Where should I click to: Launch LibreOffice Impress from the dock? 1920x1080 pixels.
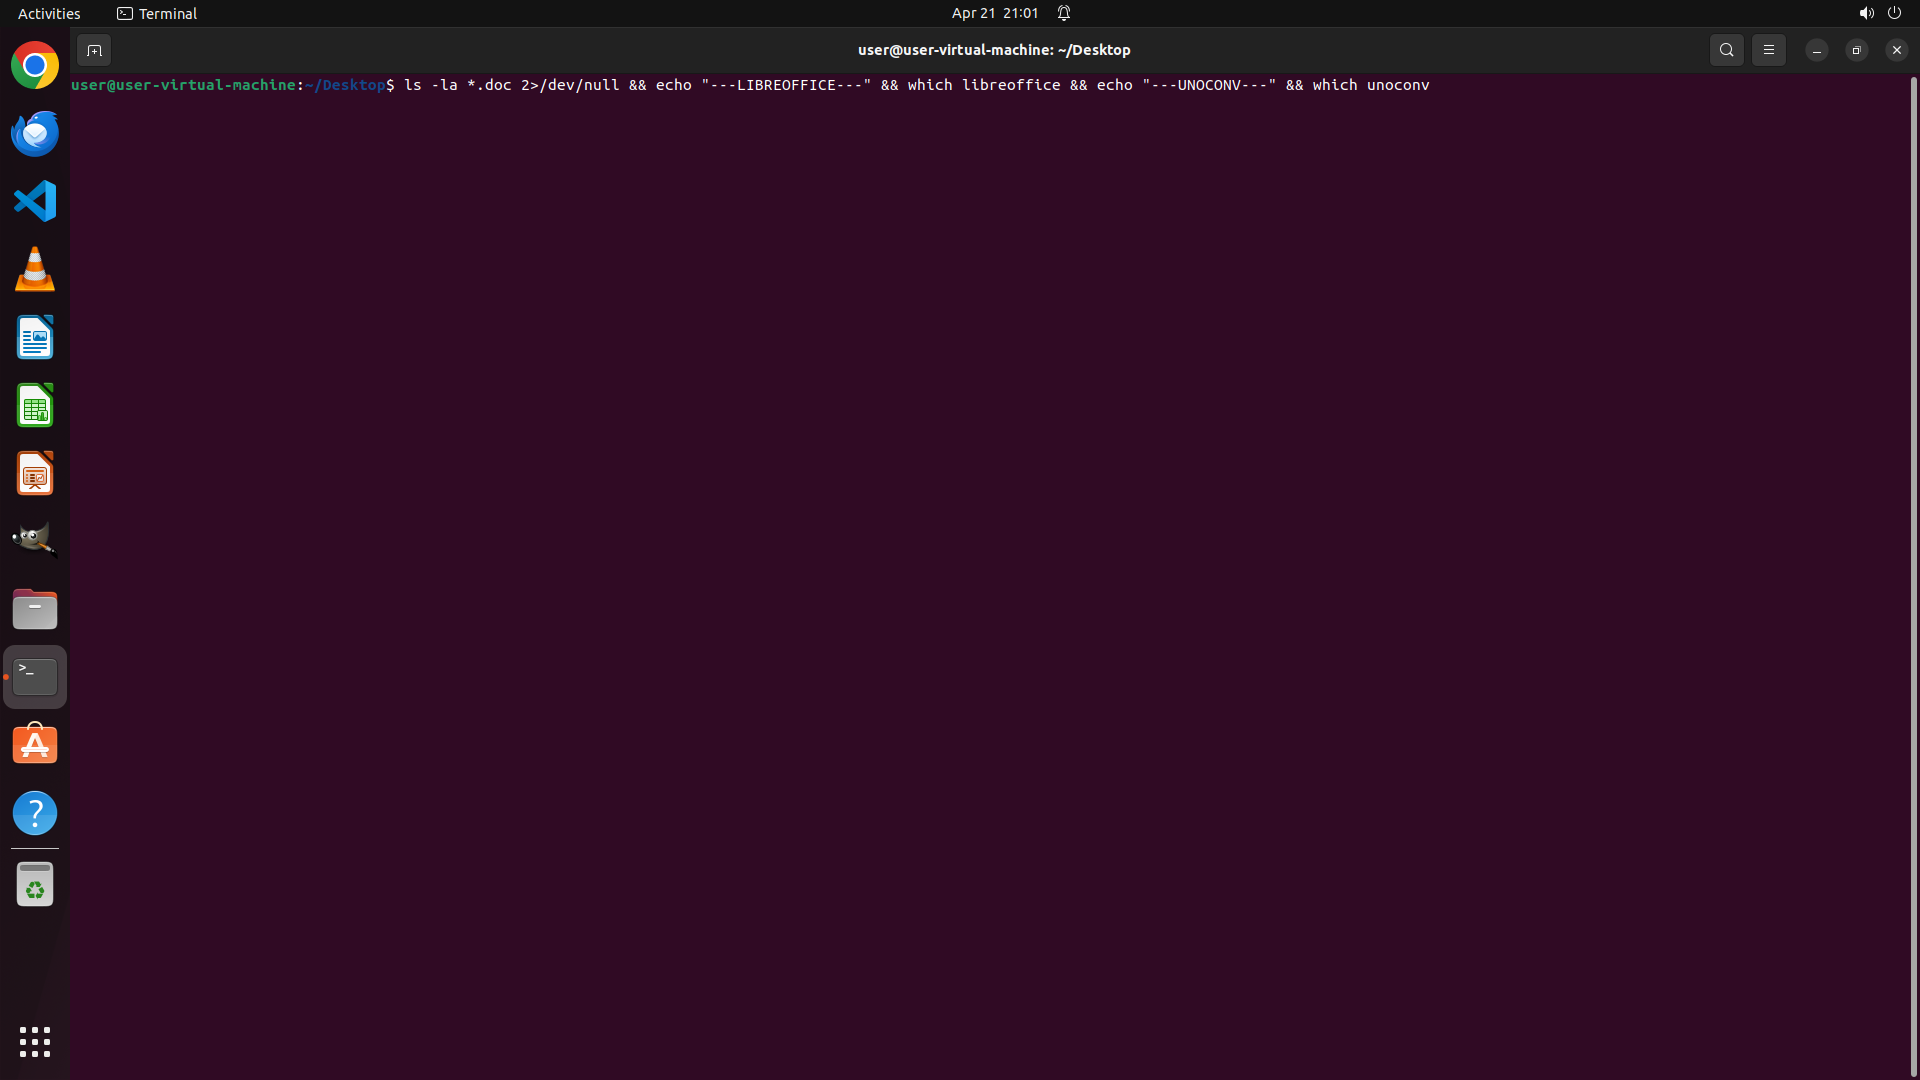[x=35, y=474]
